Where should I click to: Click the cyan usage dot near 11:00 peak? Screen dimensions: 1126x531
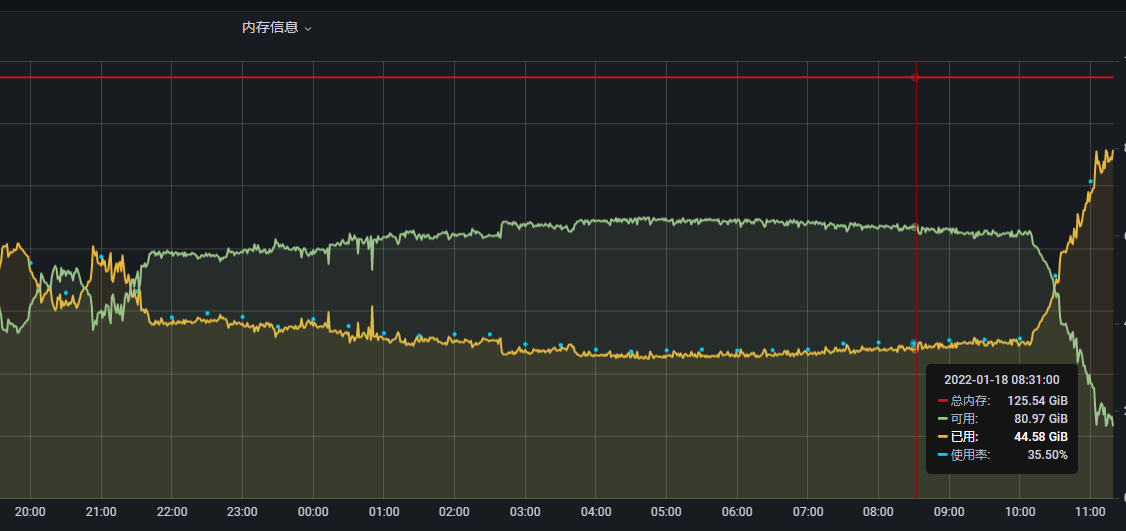(x=1091, y=182)
